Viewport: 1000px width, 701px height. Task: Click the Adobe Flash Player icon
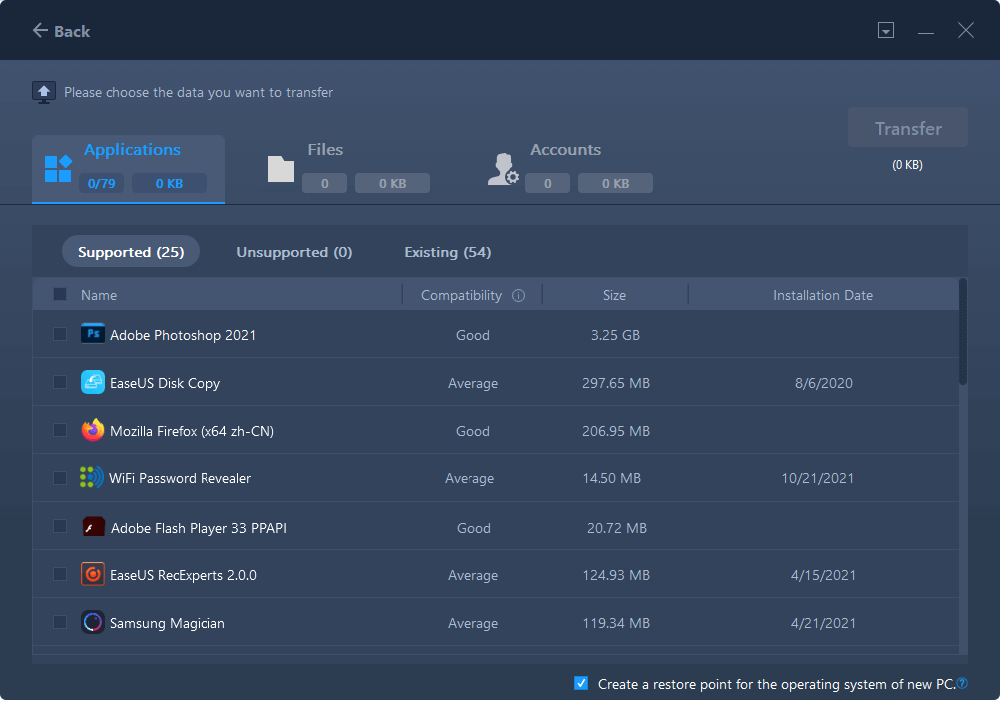tap(93, 527)
